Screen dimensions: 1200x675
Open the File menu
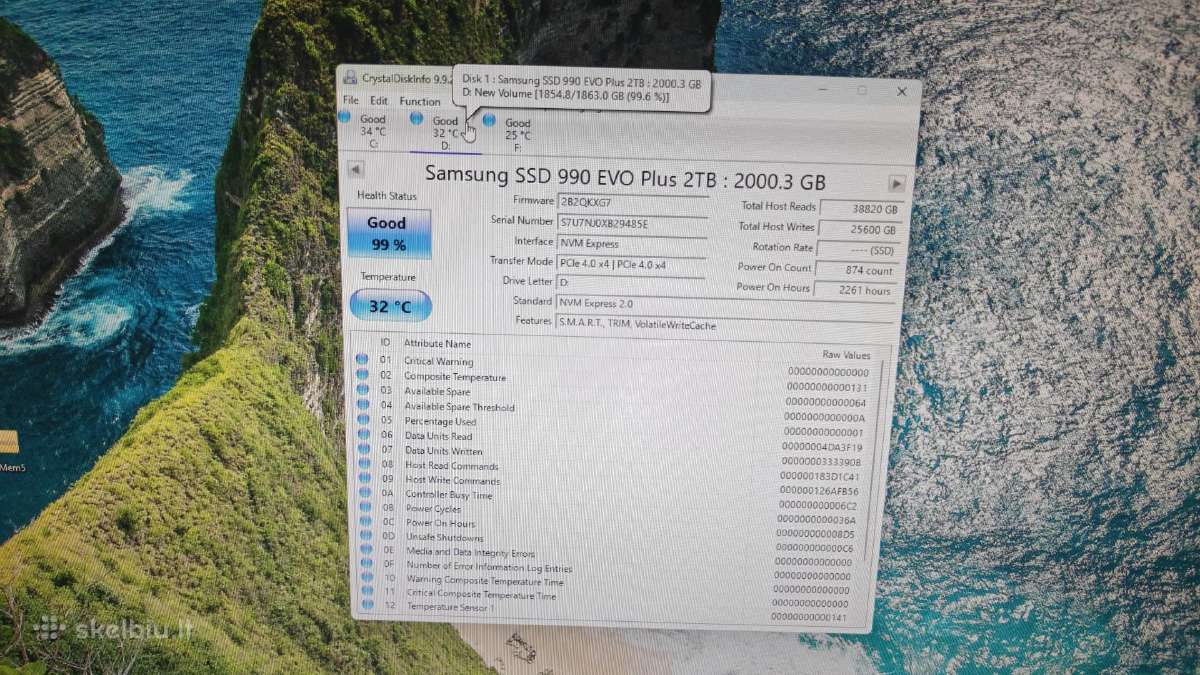[350, 100]
